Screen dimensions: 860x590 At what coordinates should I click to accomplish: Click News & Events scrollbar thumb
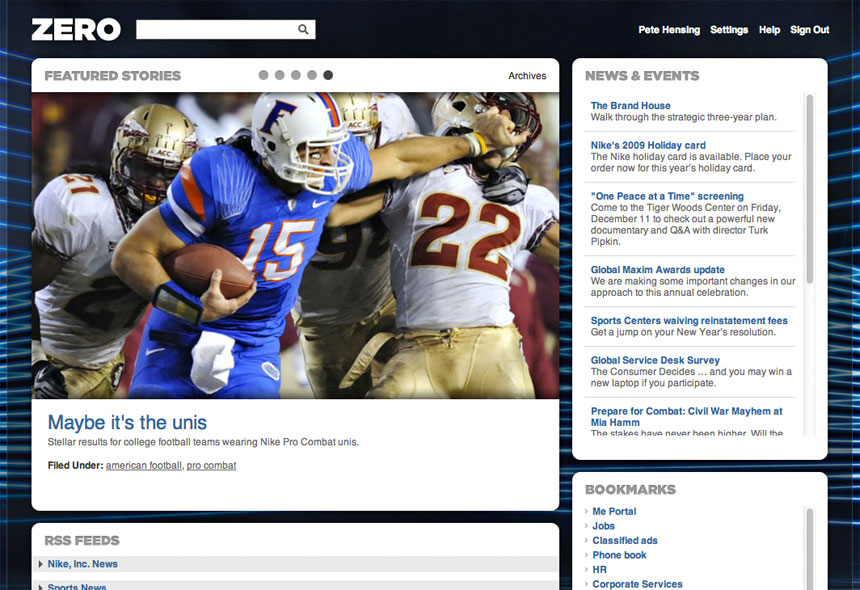tap(810, 188)
